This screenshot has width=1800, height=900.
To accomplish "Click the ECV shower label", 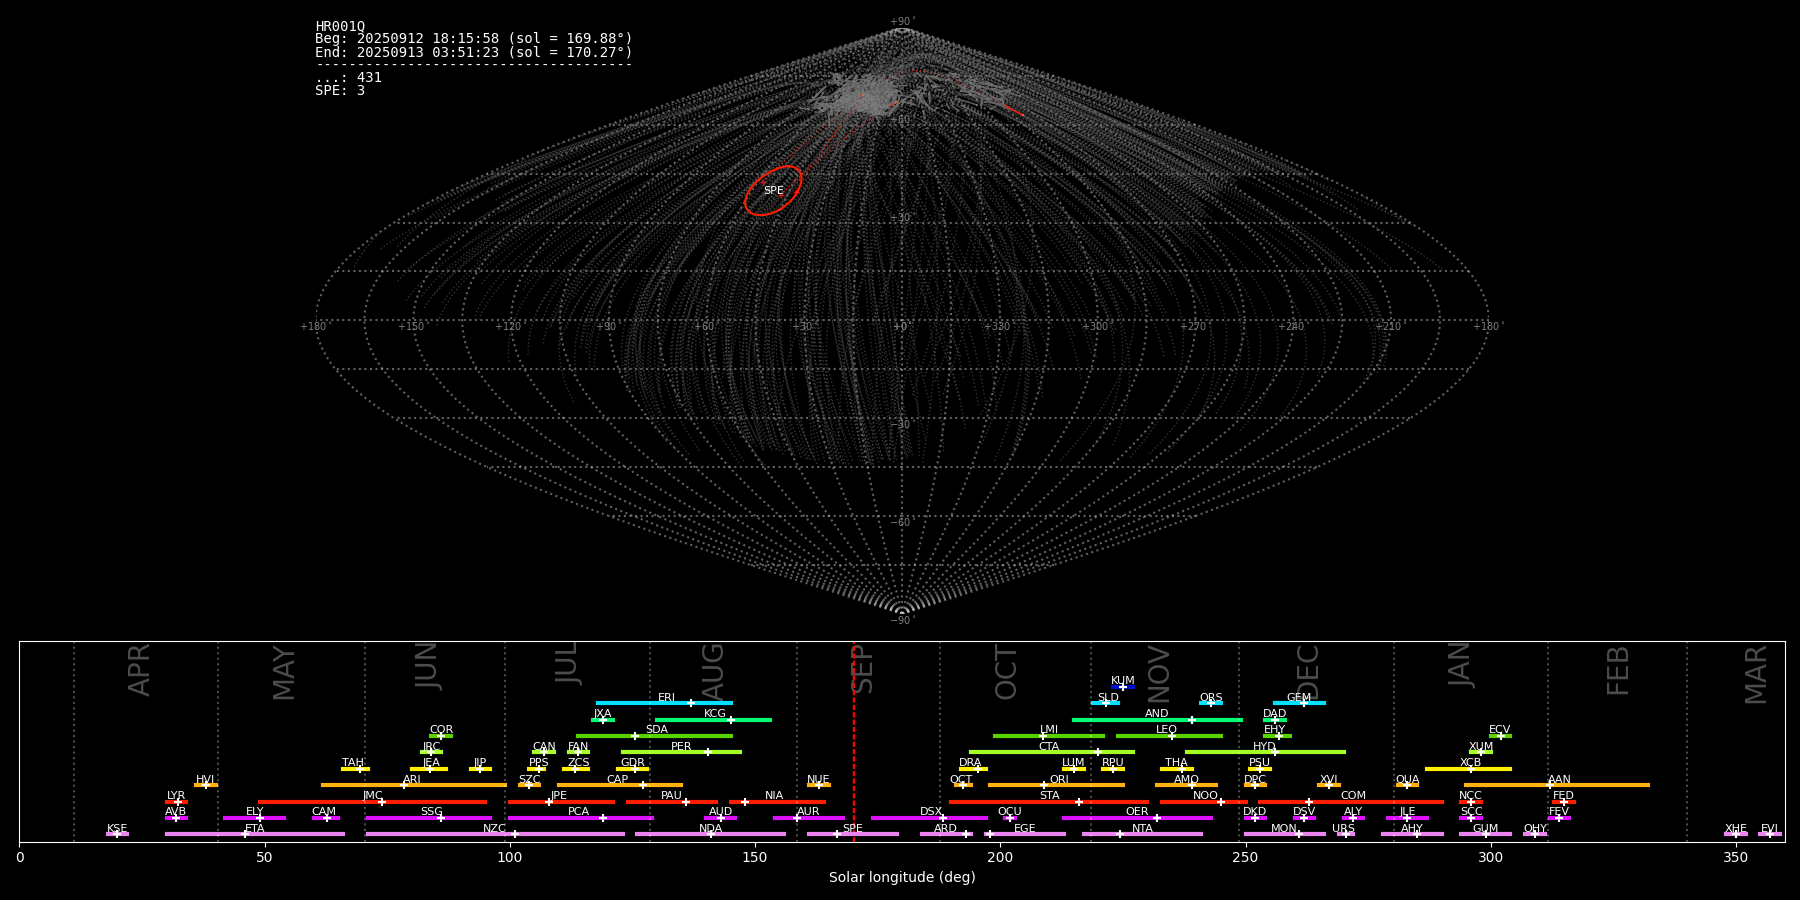I will (1499, 729).
